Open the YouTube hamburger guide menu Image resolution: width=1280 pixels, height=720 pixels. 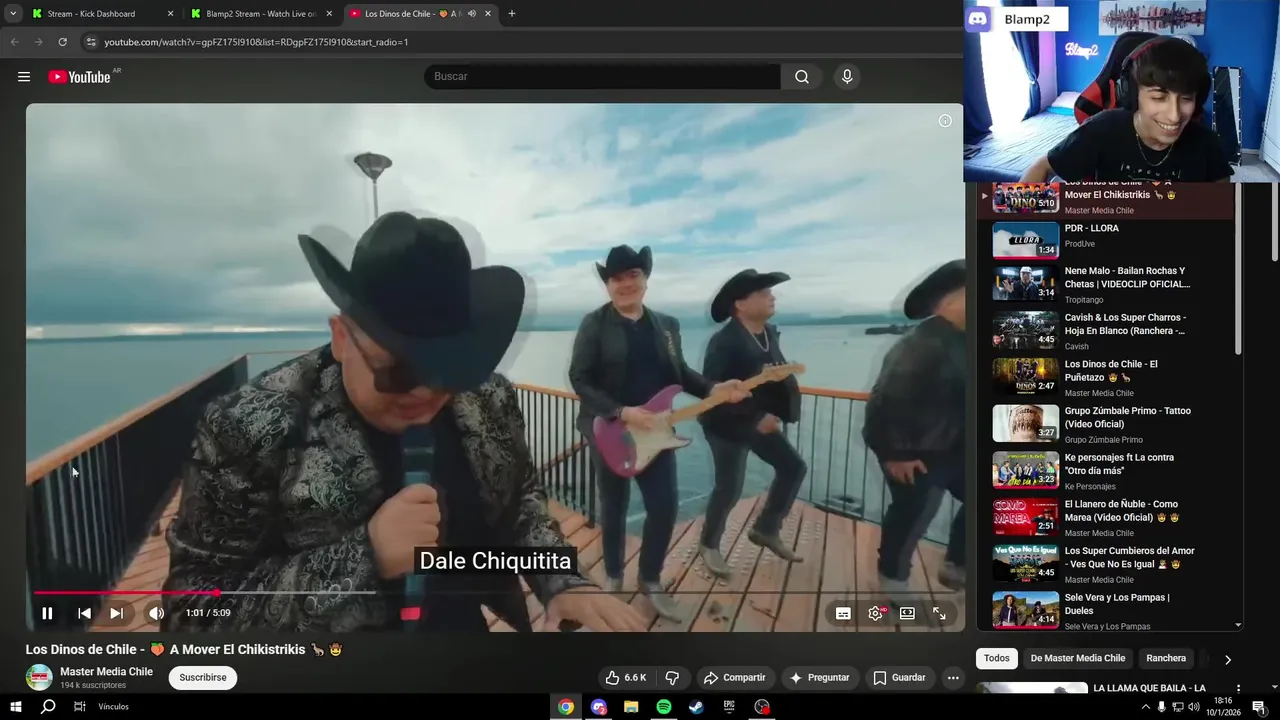click(x=24, y=77)
